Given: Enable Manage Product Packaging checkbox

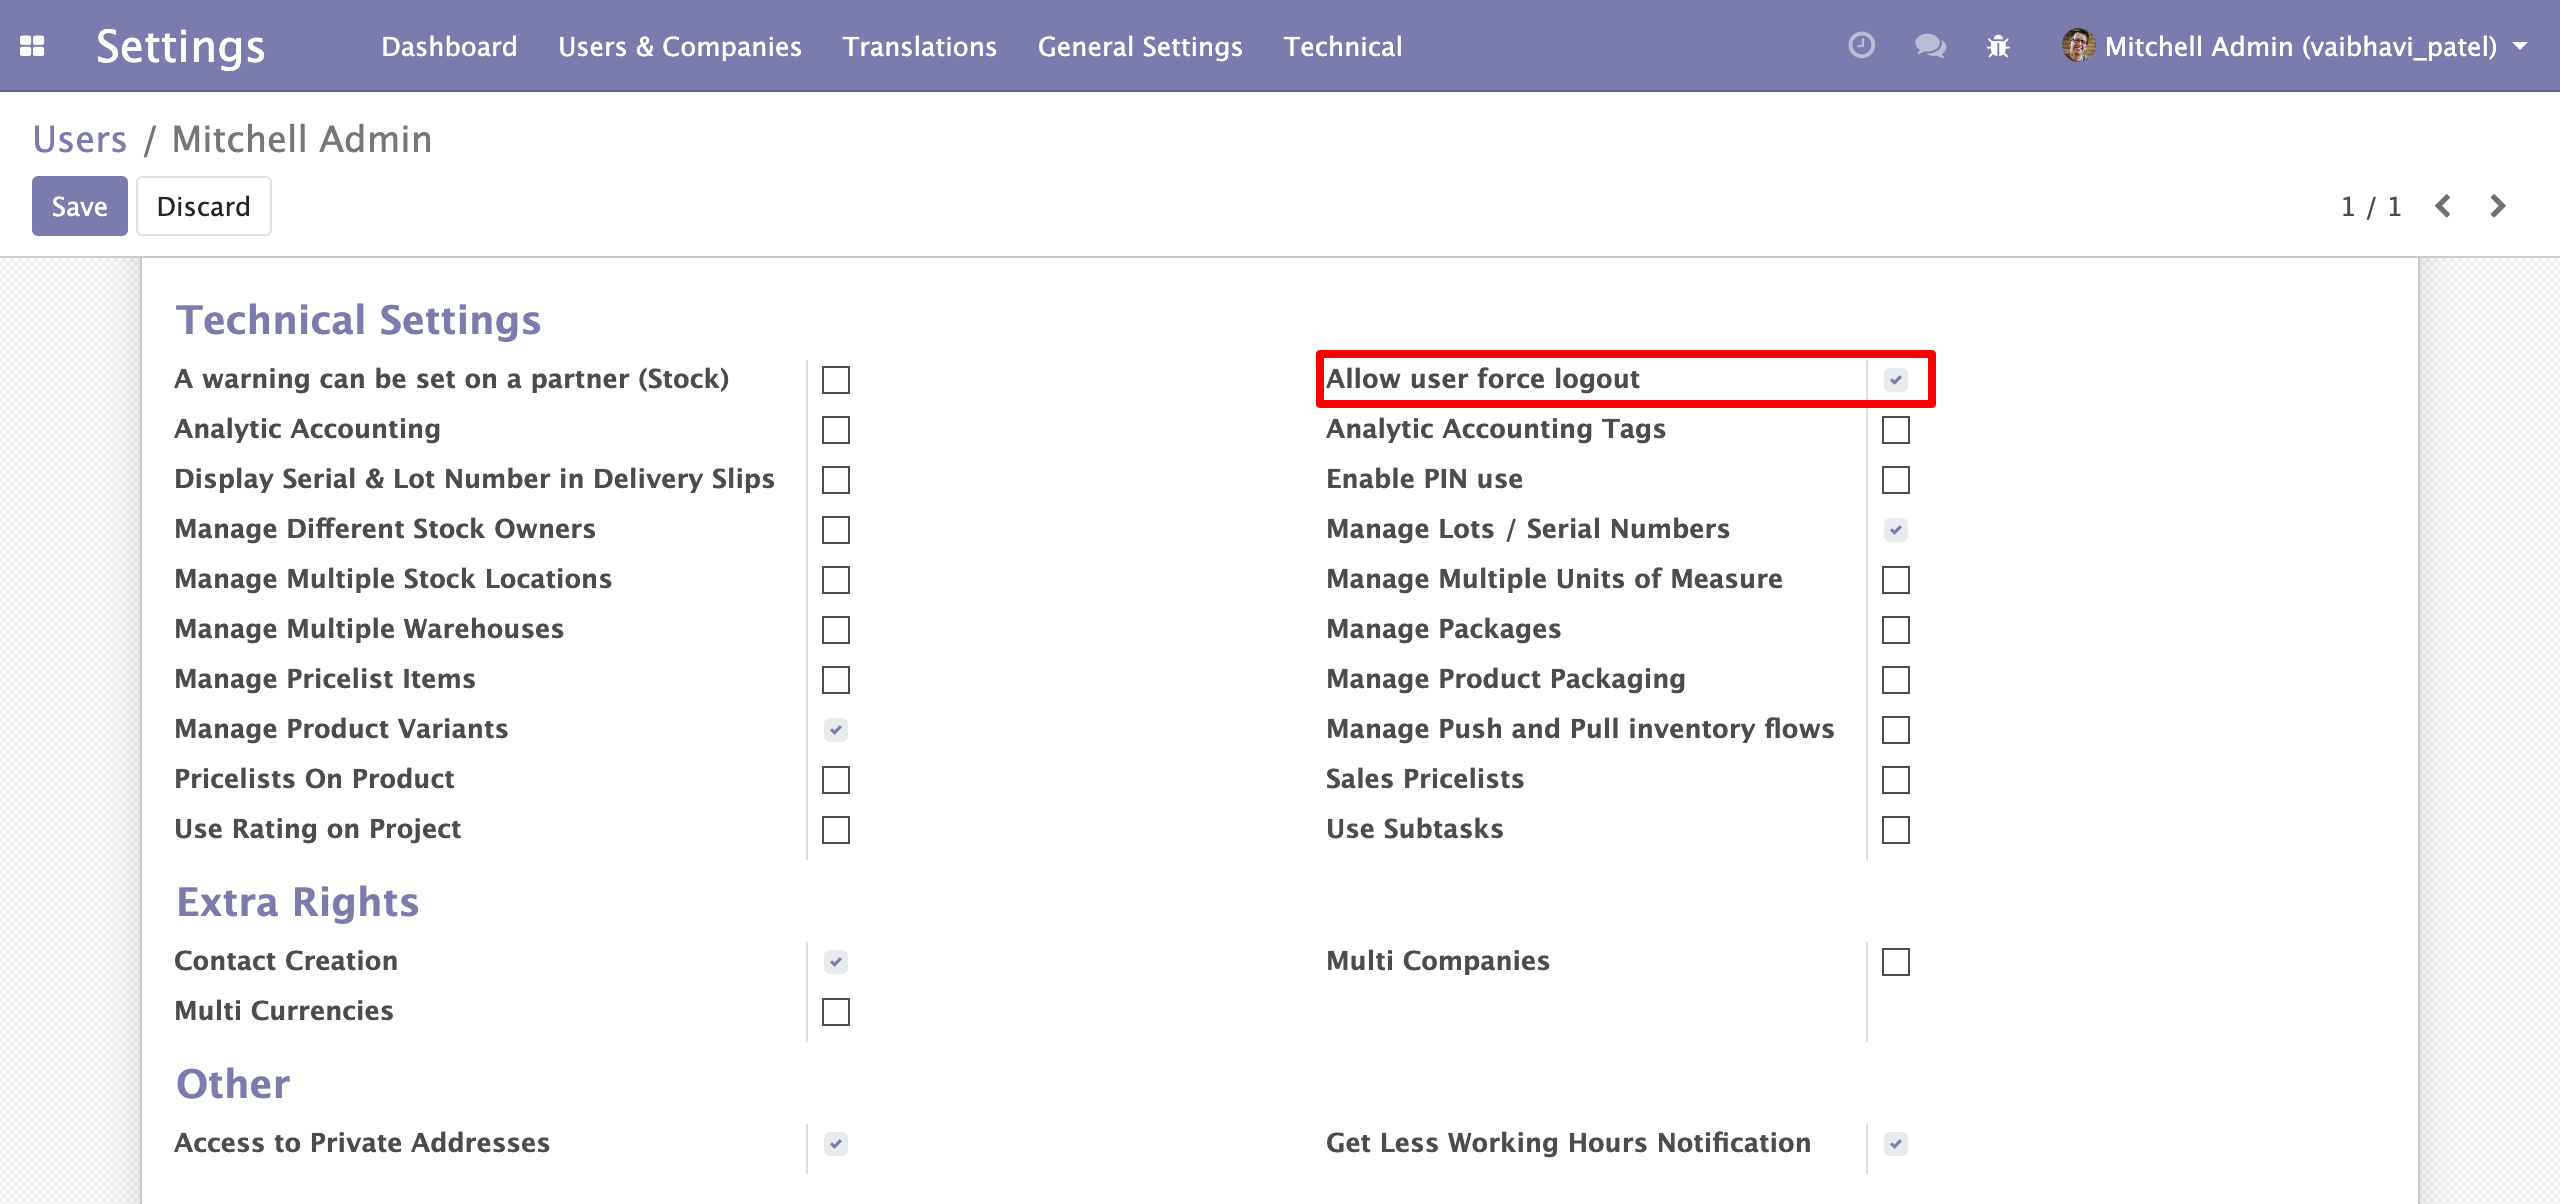Looking at the screenshot, I should tap(1896, 680).
